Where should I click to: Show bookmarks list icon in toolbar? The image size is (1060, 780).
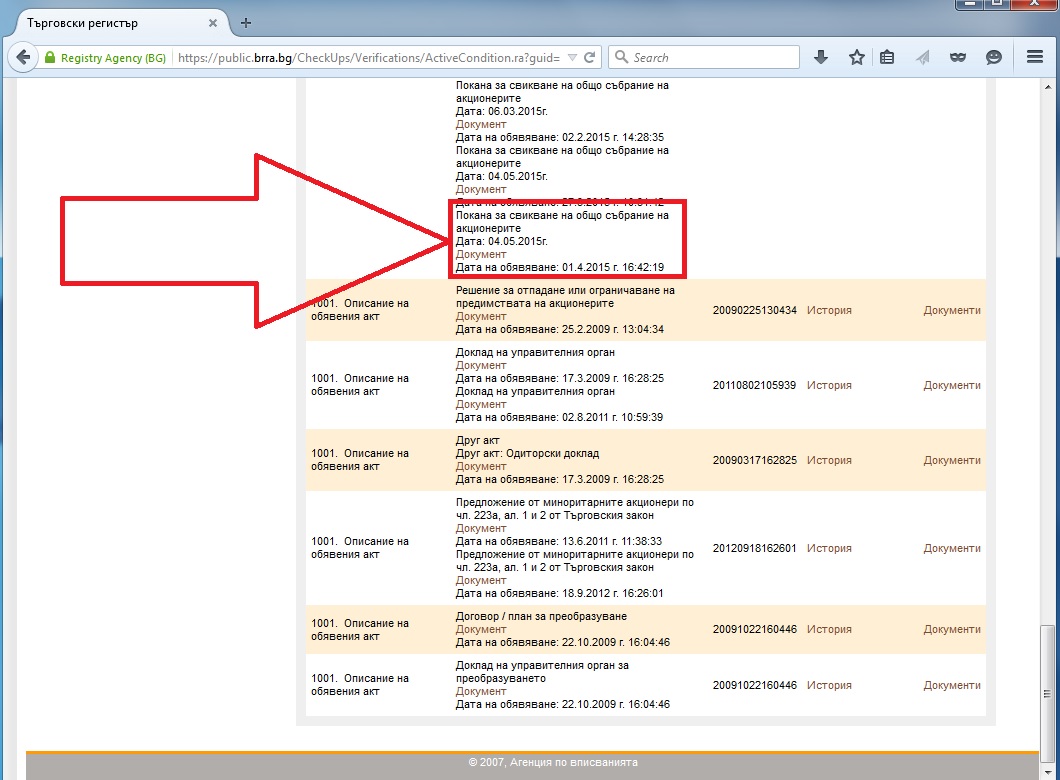pyautogui.click(x=887, y=58)
